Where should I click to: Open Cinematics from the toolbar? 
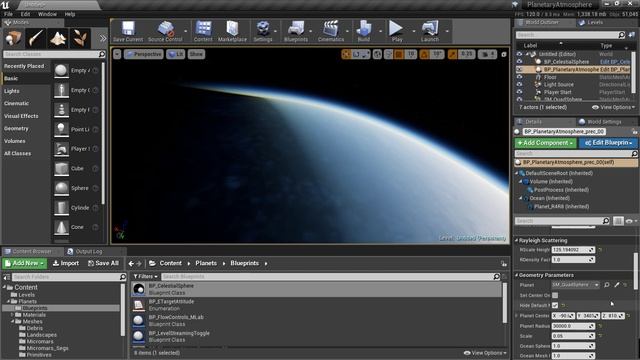coord(331,31)
